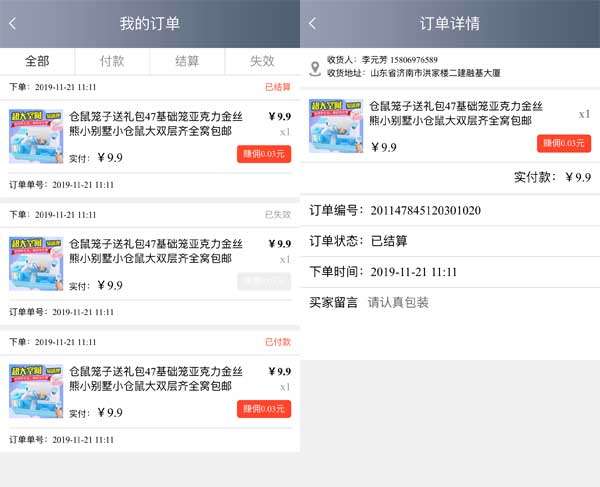Open product thumbnail of 已付款 order

click(x=36, y=391)
